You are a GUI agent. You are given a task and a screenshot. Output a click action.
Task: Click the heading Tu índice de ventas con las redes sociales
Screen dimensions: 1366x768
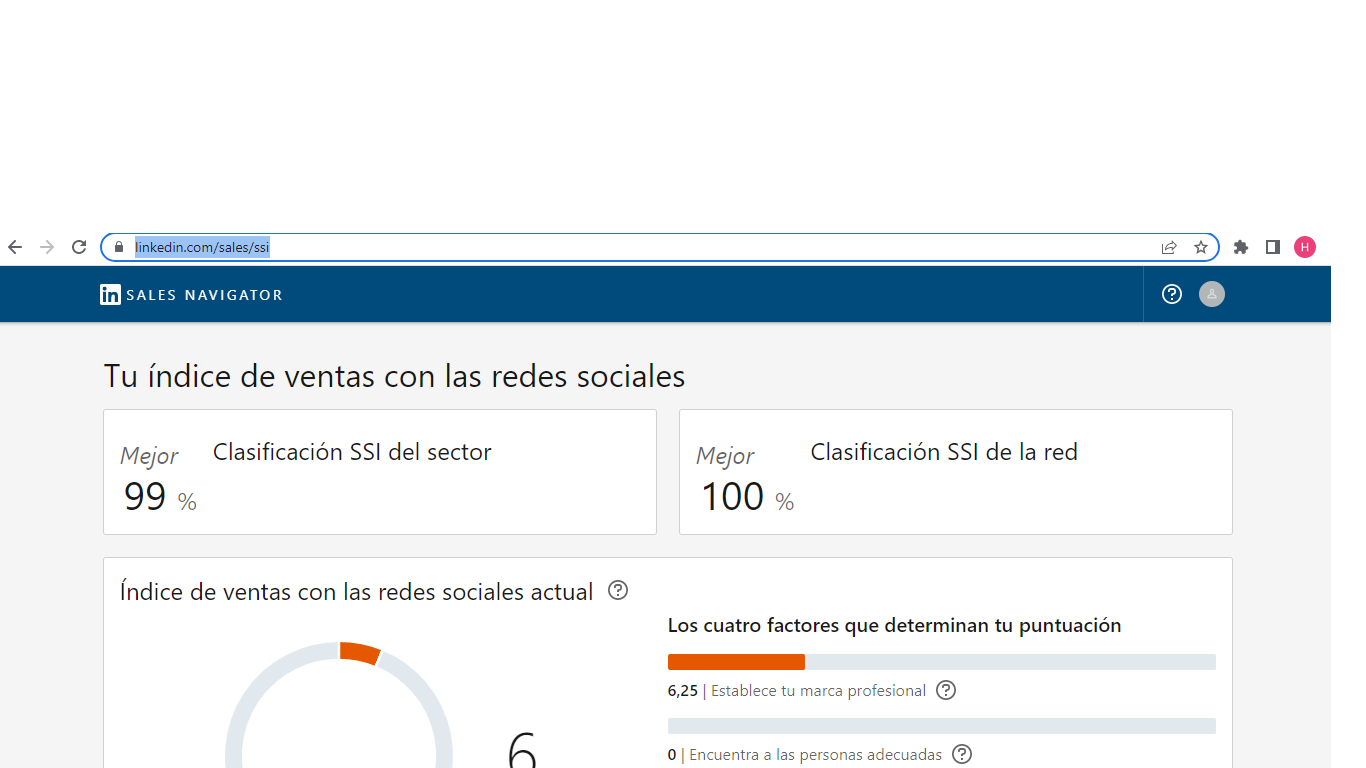[394, 376]
